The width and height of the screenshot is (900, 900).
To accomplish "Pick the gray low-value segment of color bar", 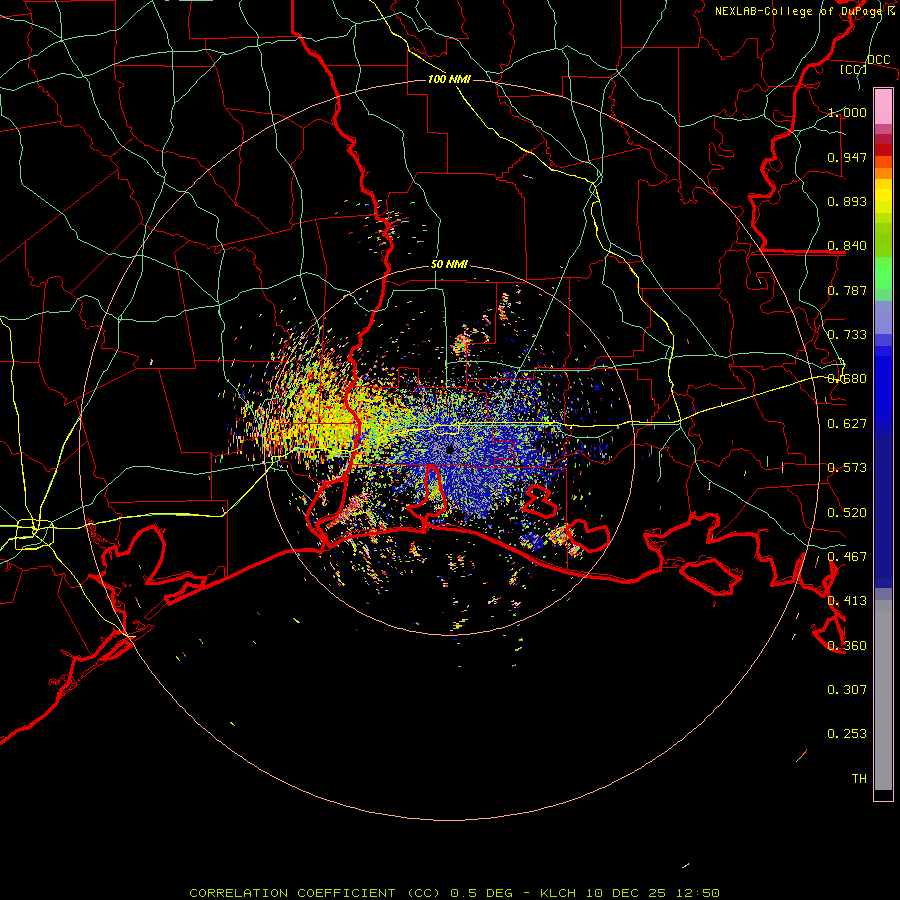I will click(883, 695).
